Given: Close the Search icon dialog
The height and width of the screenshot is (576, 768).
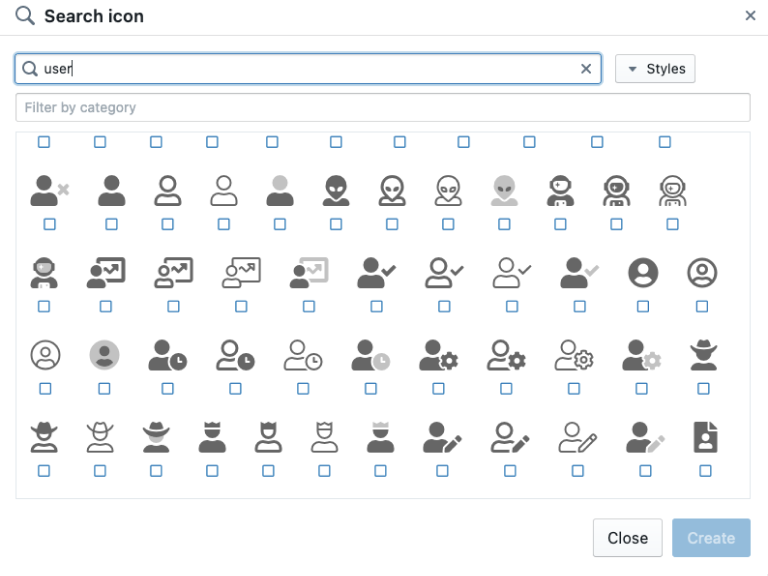Looking at the screenshot, I should (x=750, y=16).
